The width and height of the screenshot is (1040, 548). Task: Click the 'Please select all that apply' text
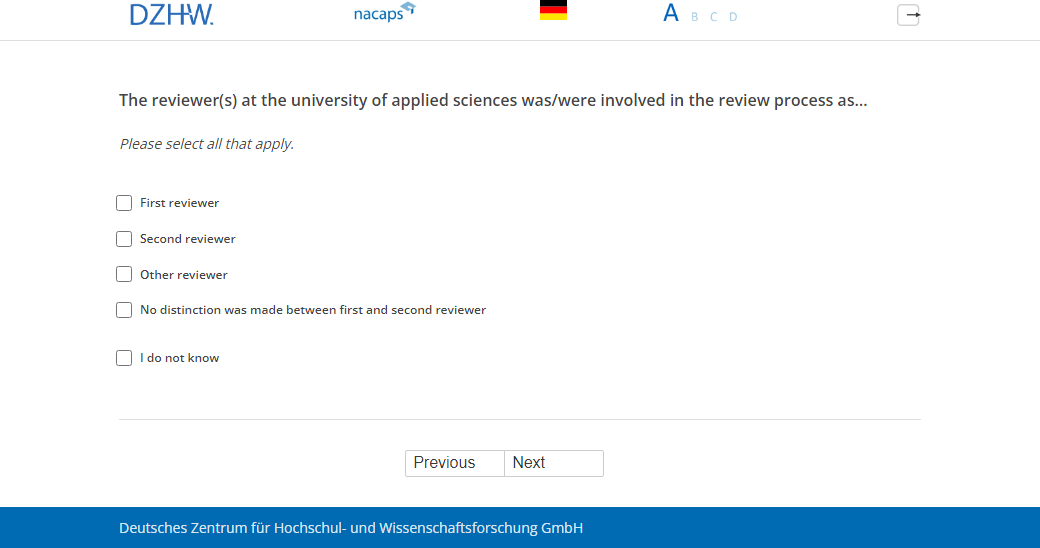pyautogui.click(x=207, y=144)
